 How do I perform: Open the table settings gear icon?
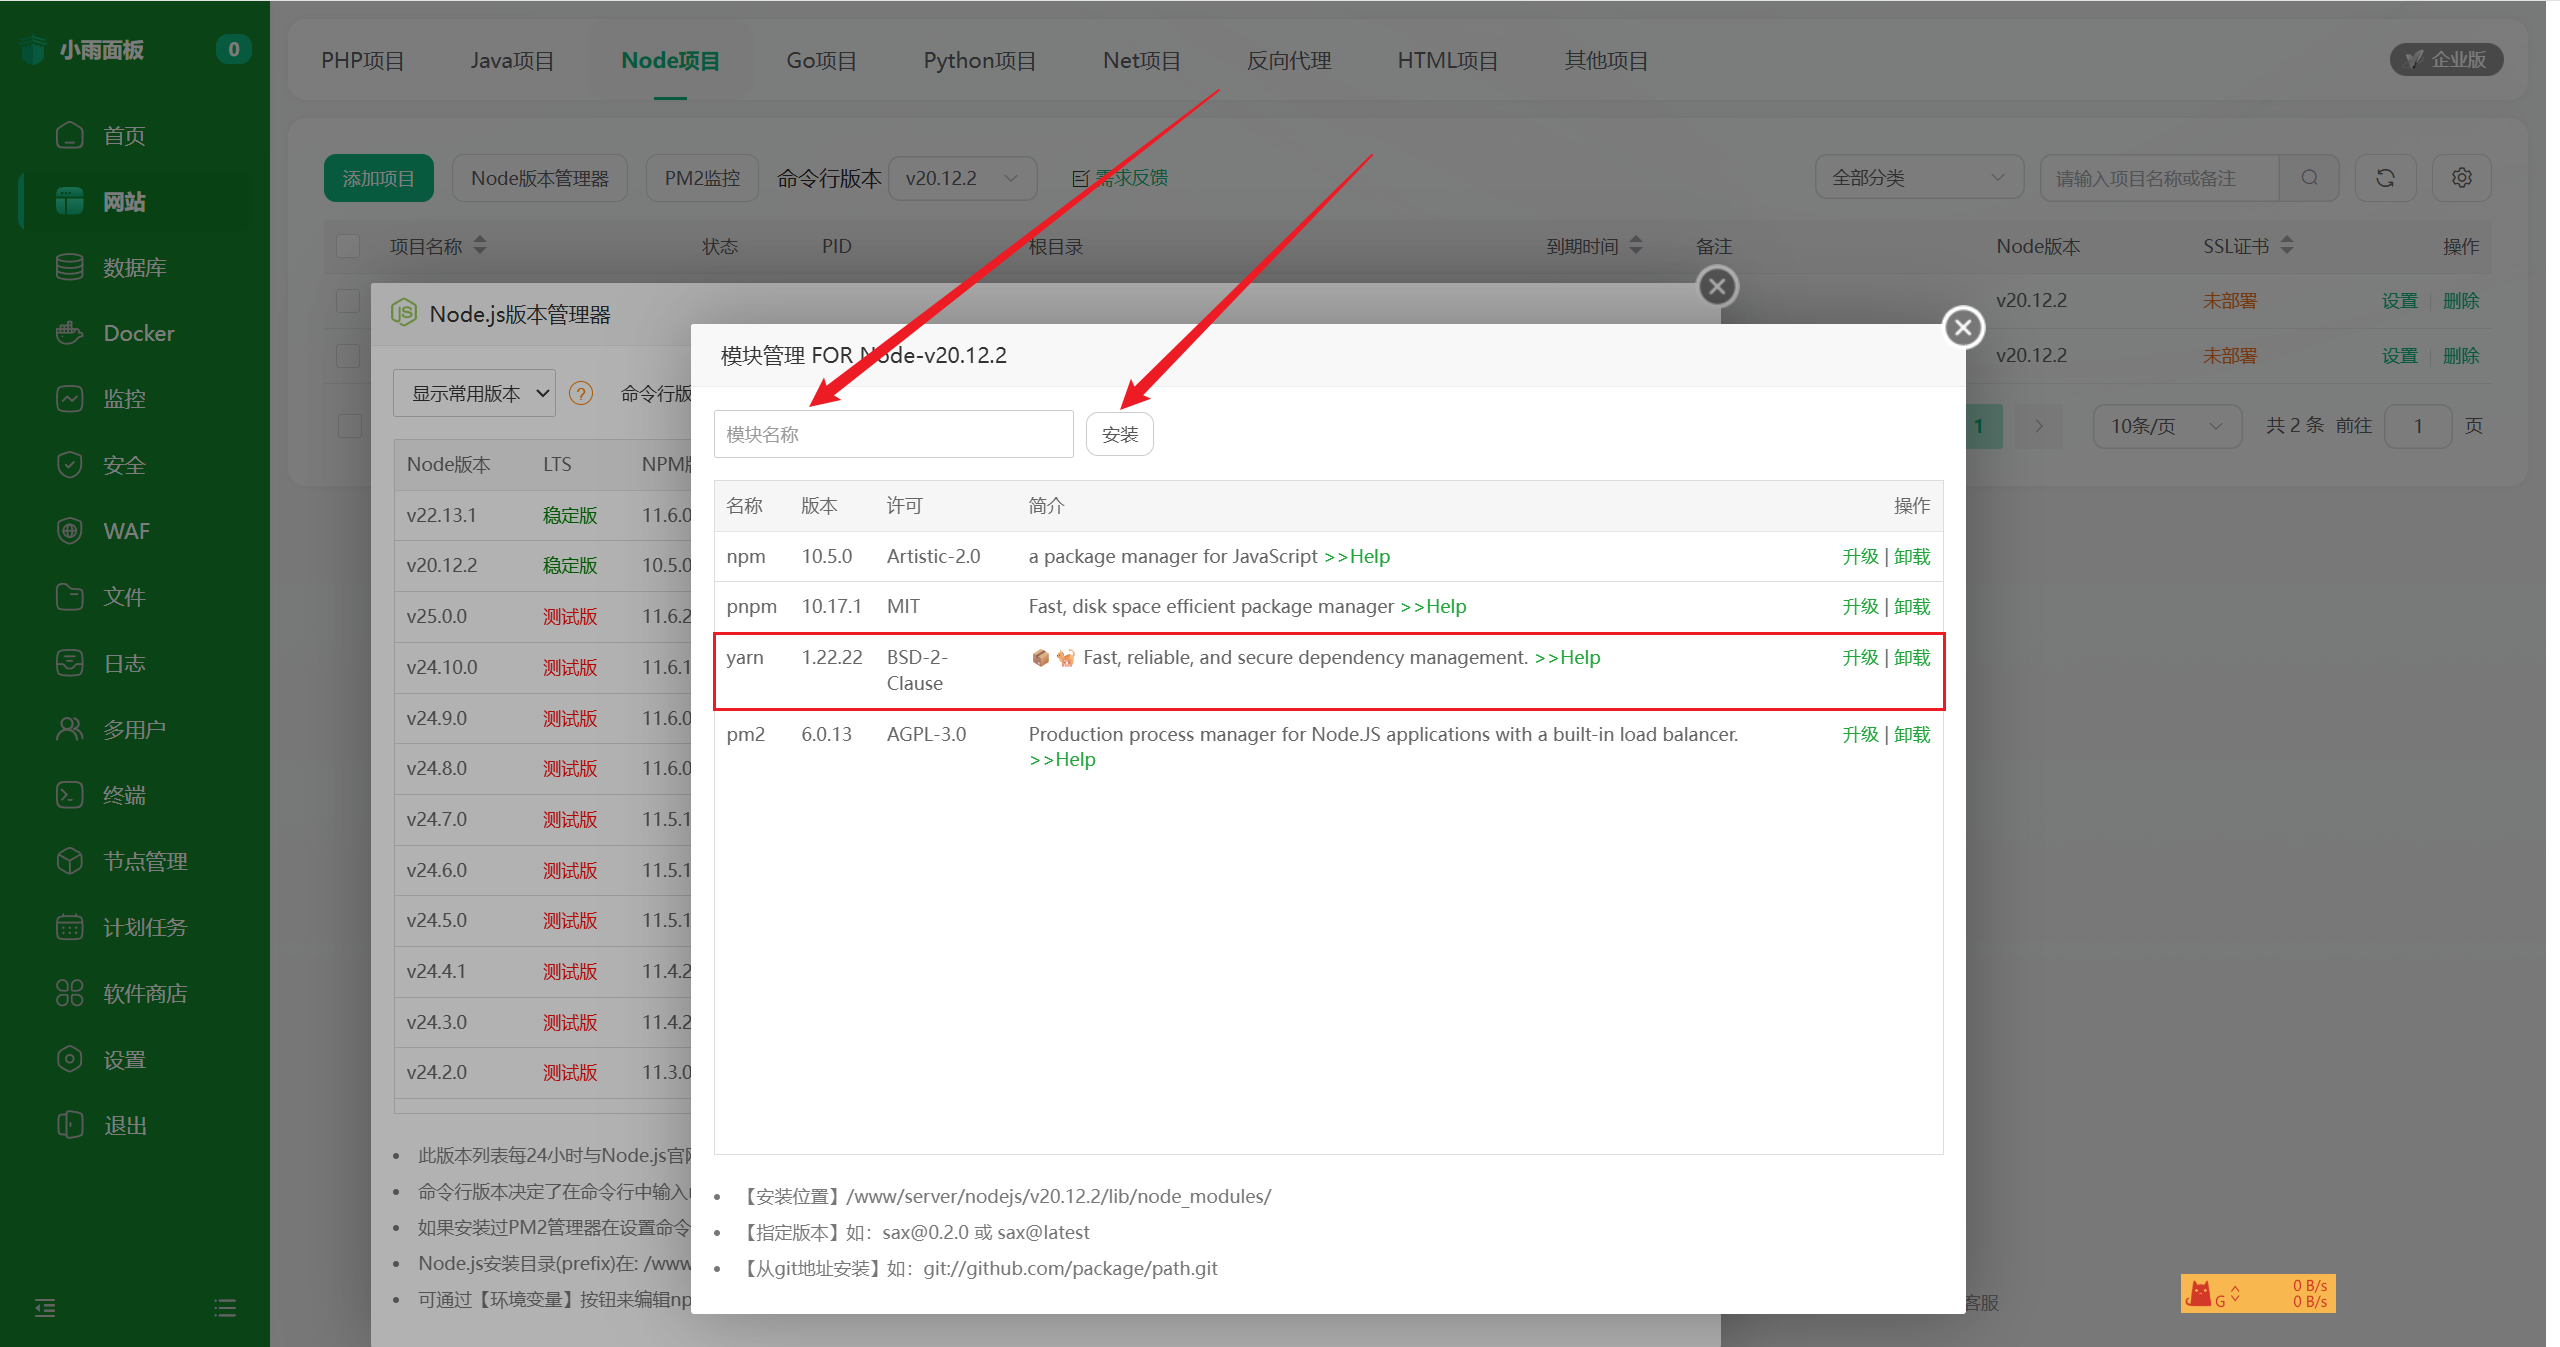(x=2461, y=178)
